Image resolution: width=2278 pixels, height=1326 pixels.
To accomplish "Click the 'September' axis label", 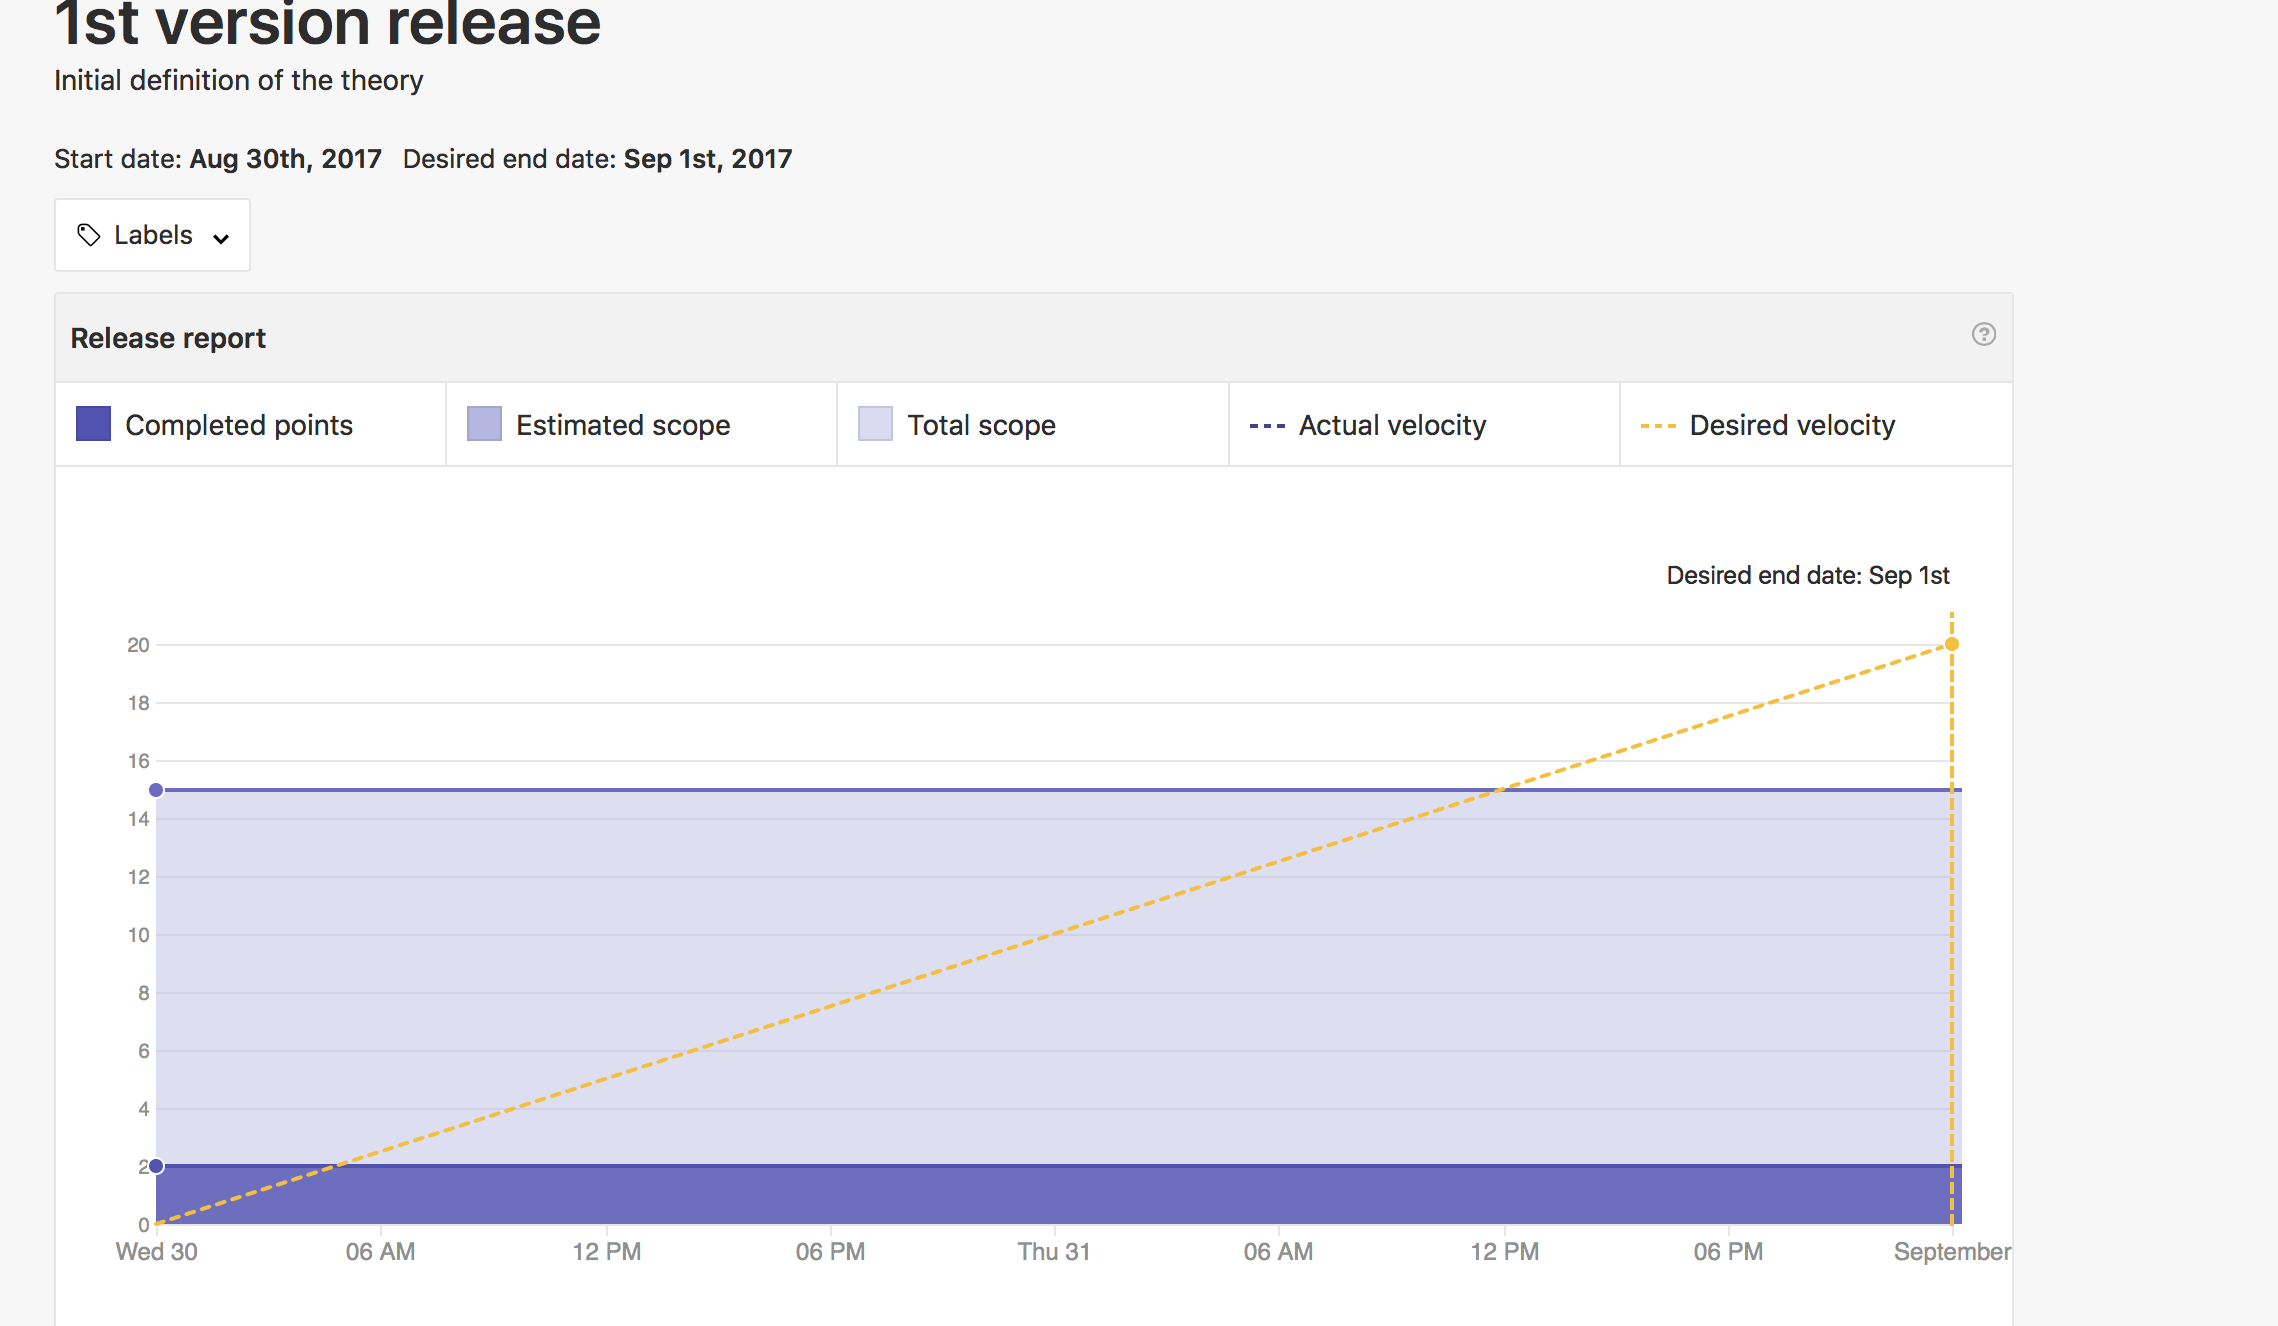I will (1952, 1252).
